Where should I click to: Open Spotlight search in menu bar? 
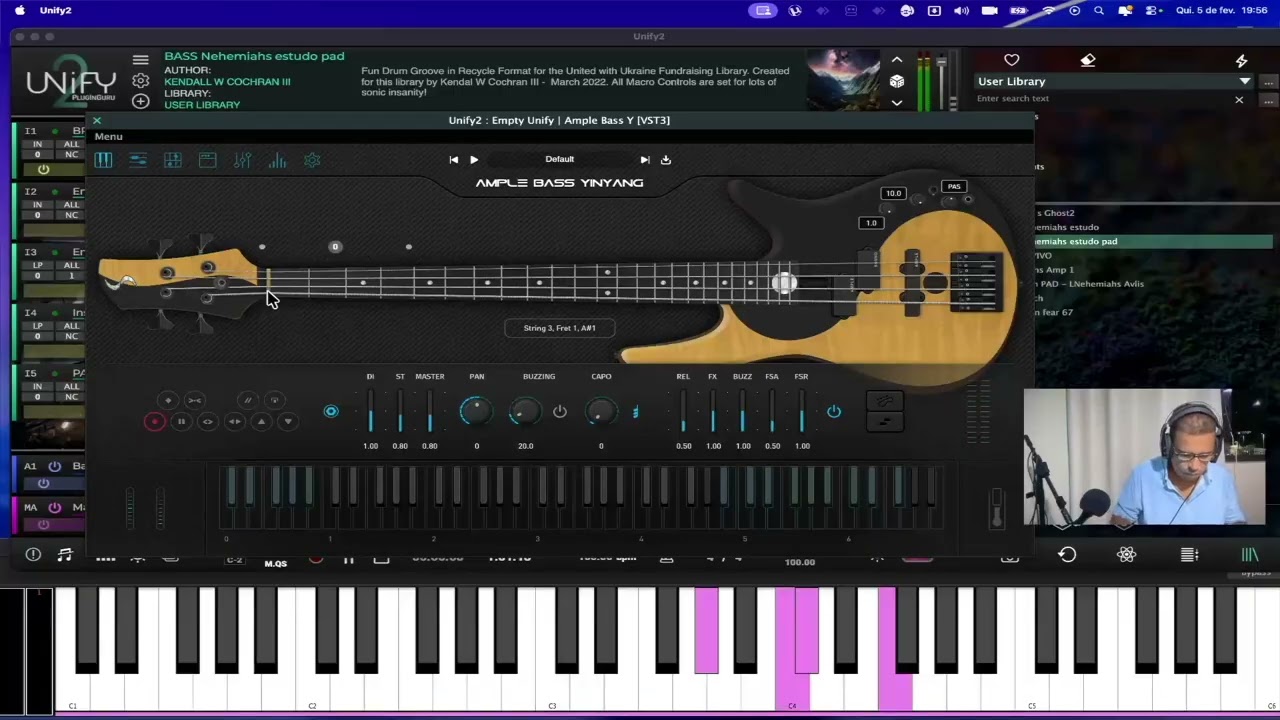[x=1099, y=10]
